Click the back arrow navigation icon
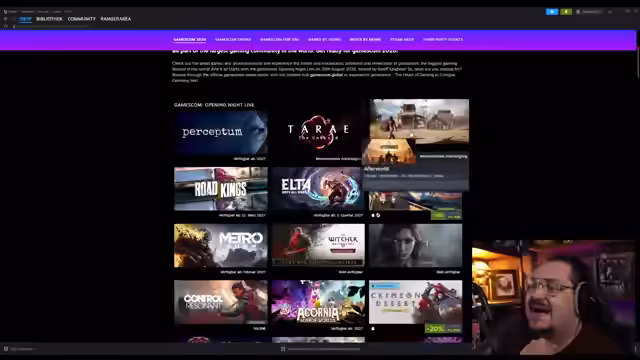This screenshot has width=640, height=360. point(5,19)
